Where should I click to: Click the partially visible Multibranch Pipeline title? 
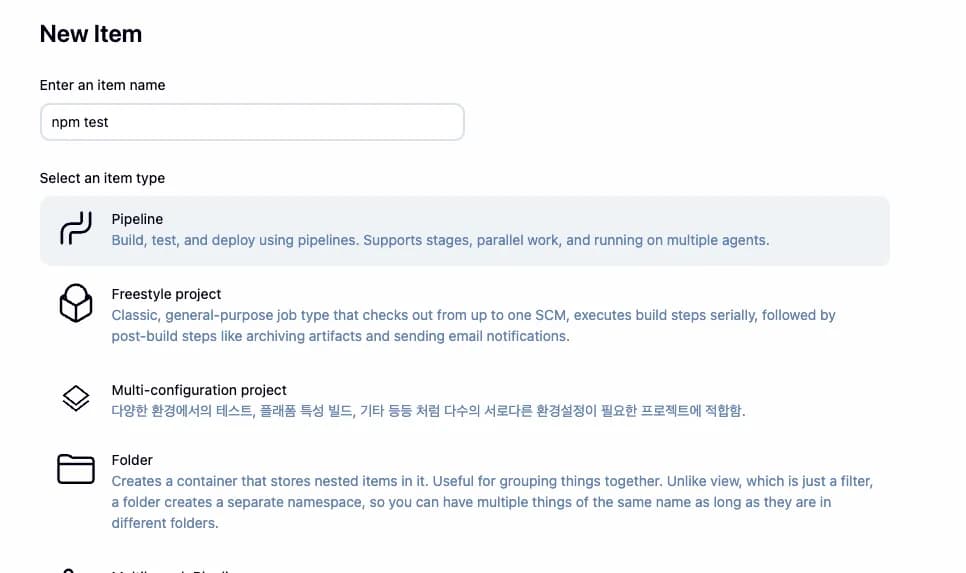coord(172,571)
